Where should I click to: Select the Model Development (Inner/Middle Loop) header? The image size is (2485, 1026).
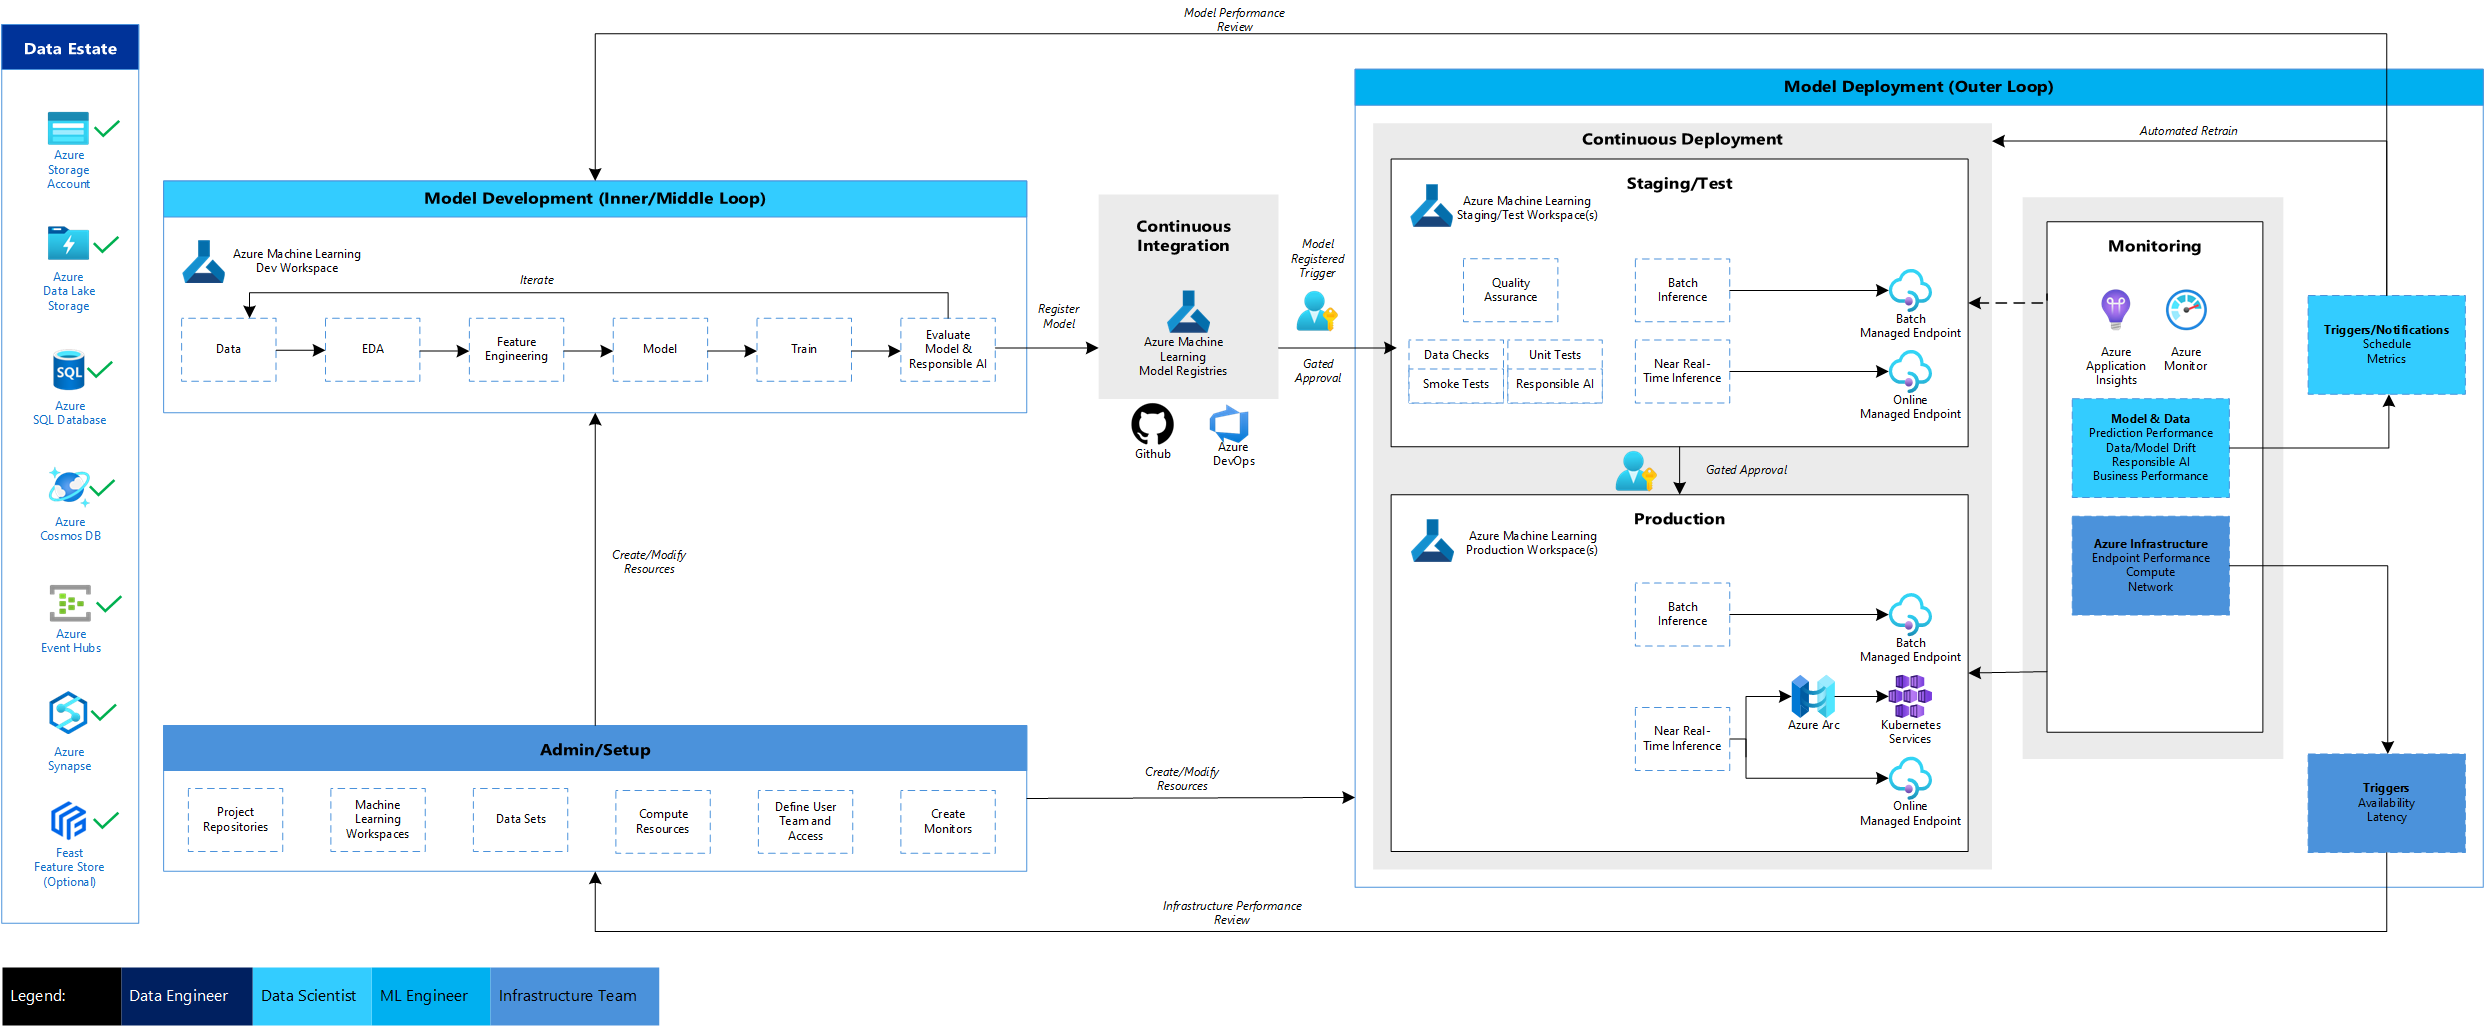point(595,199)
